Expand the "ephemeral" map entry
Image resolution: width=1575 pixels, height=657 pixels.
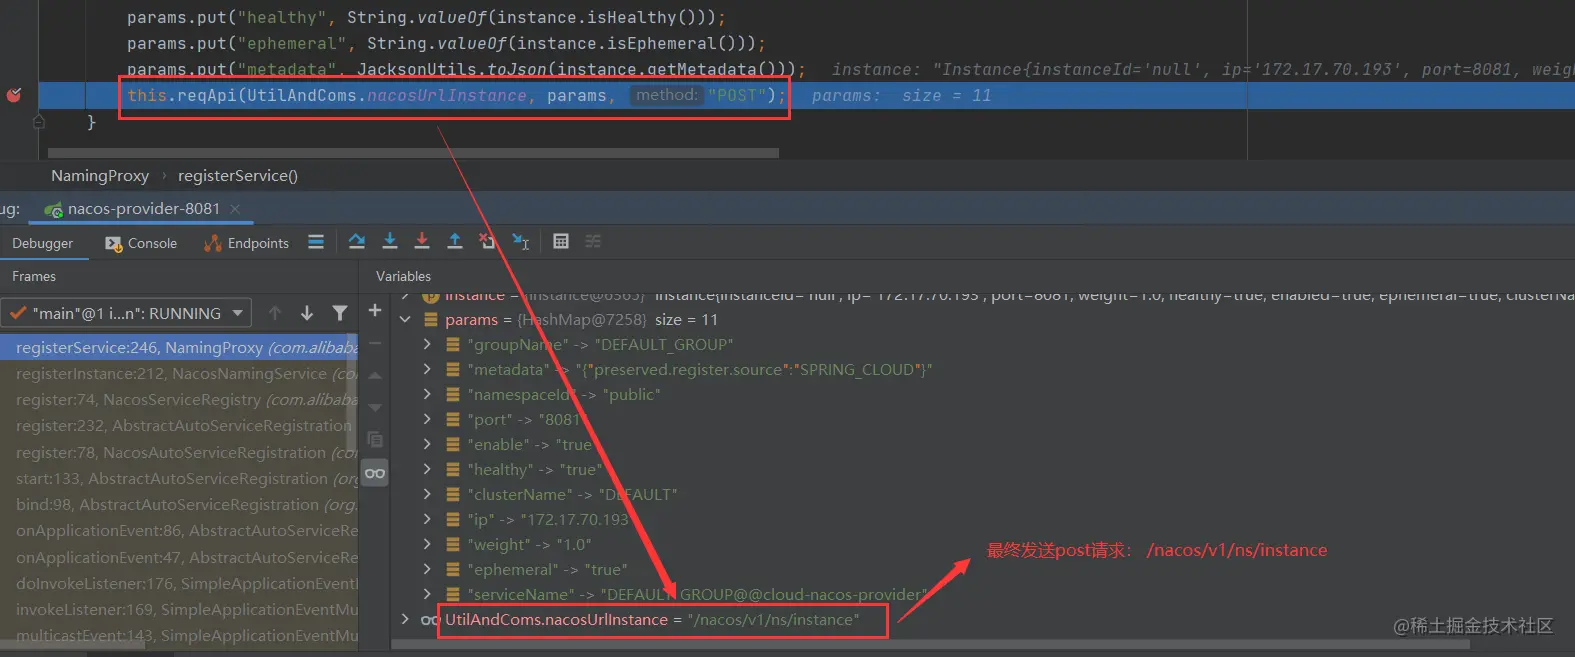pyautogui.click(x=427, y=569)
